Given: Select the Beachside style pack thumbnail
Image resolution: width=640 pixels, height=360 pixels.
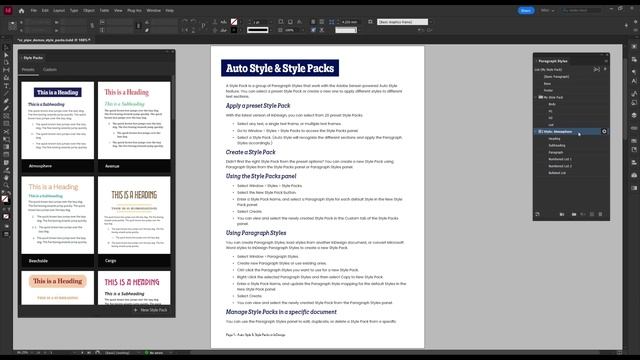Looking at the screenshot, I should (x=58, y=215).
